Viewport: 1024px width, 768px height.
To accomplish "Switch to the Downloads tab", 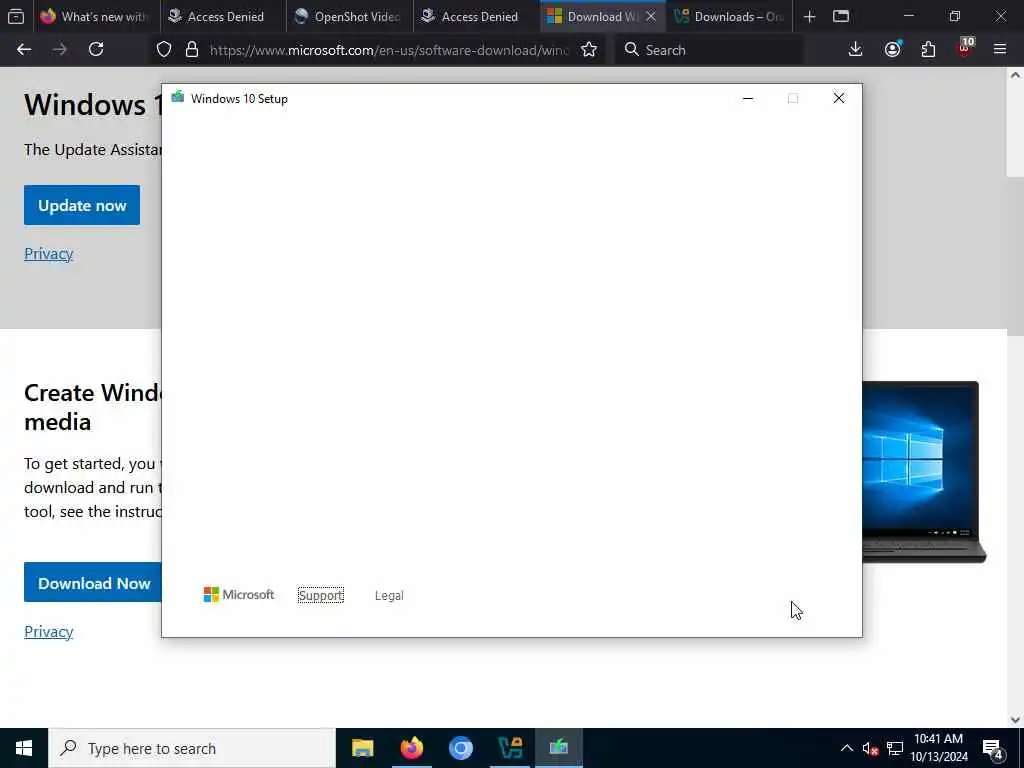I will coord(729,16).
